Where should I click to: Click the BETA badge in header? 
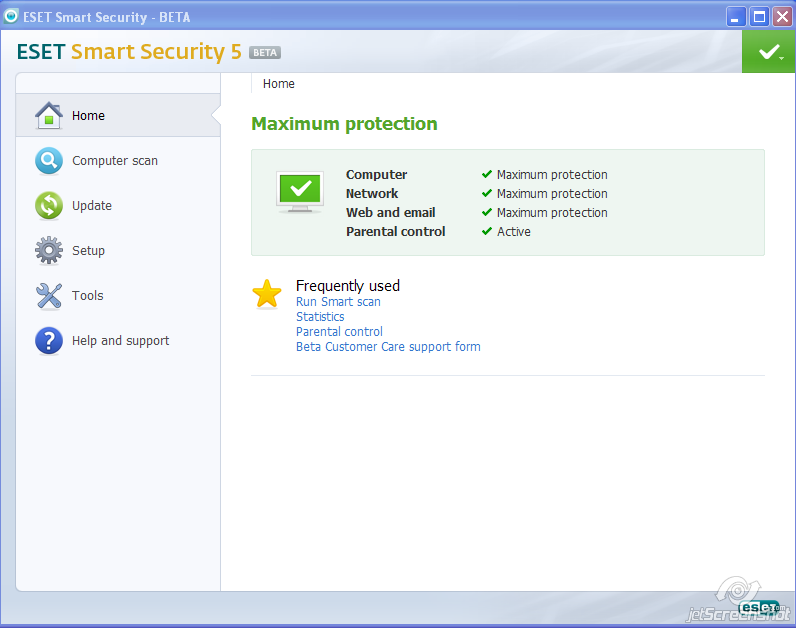pyautogui.click(x=264, y=53)
